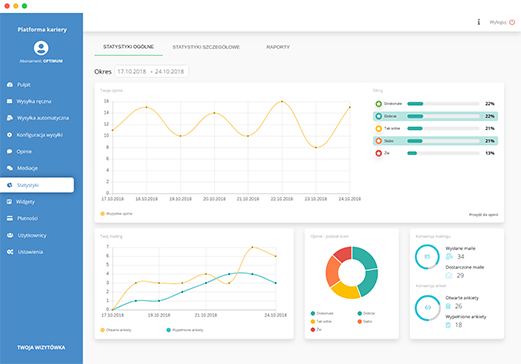Click the Ustawienia gears icon

(10, 252)
